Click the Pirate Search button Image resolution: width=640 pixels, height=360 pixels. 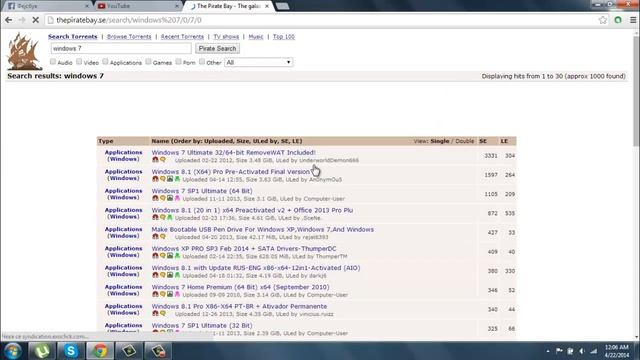click(217, 49)
